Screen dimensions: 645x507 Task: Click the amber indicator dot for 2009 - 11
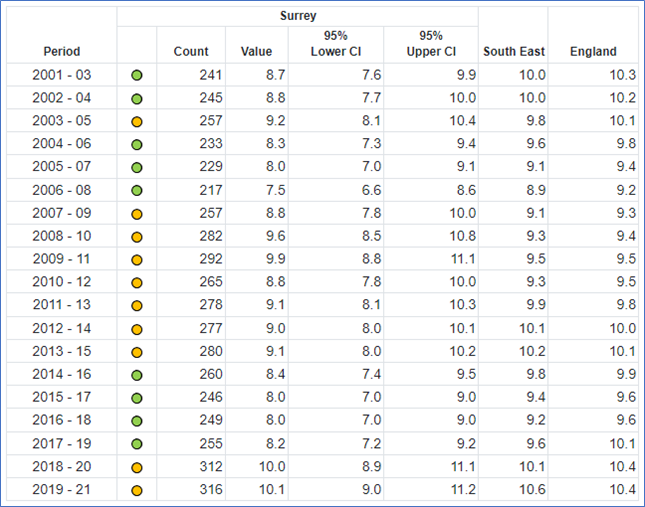coord(137,260)
